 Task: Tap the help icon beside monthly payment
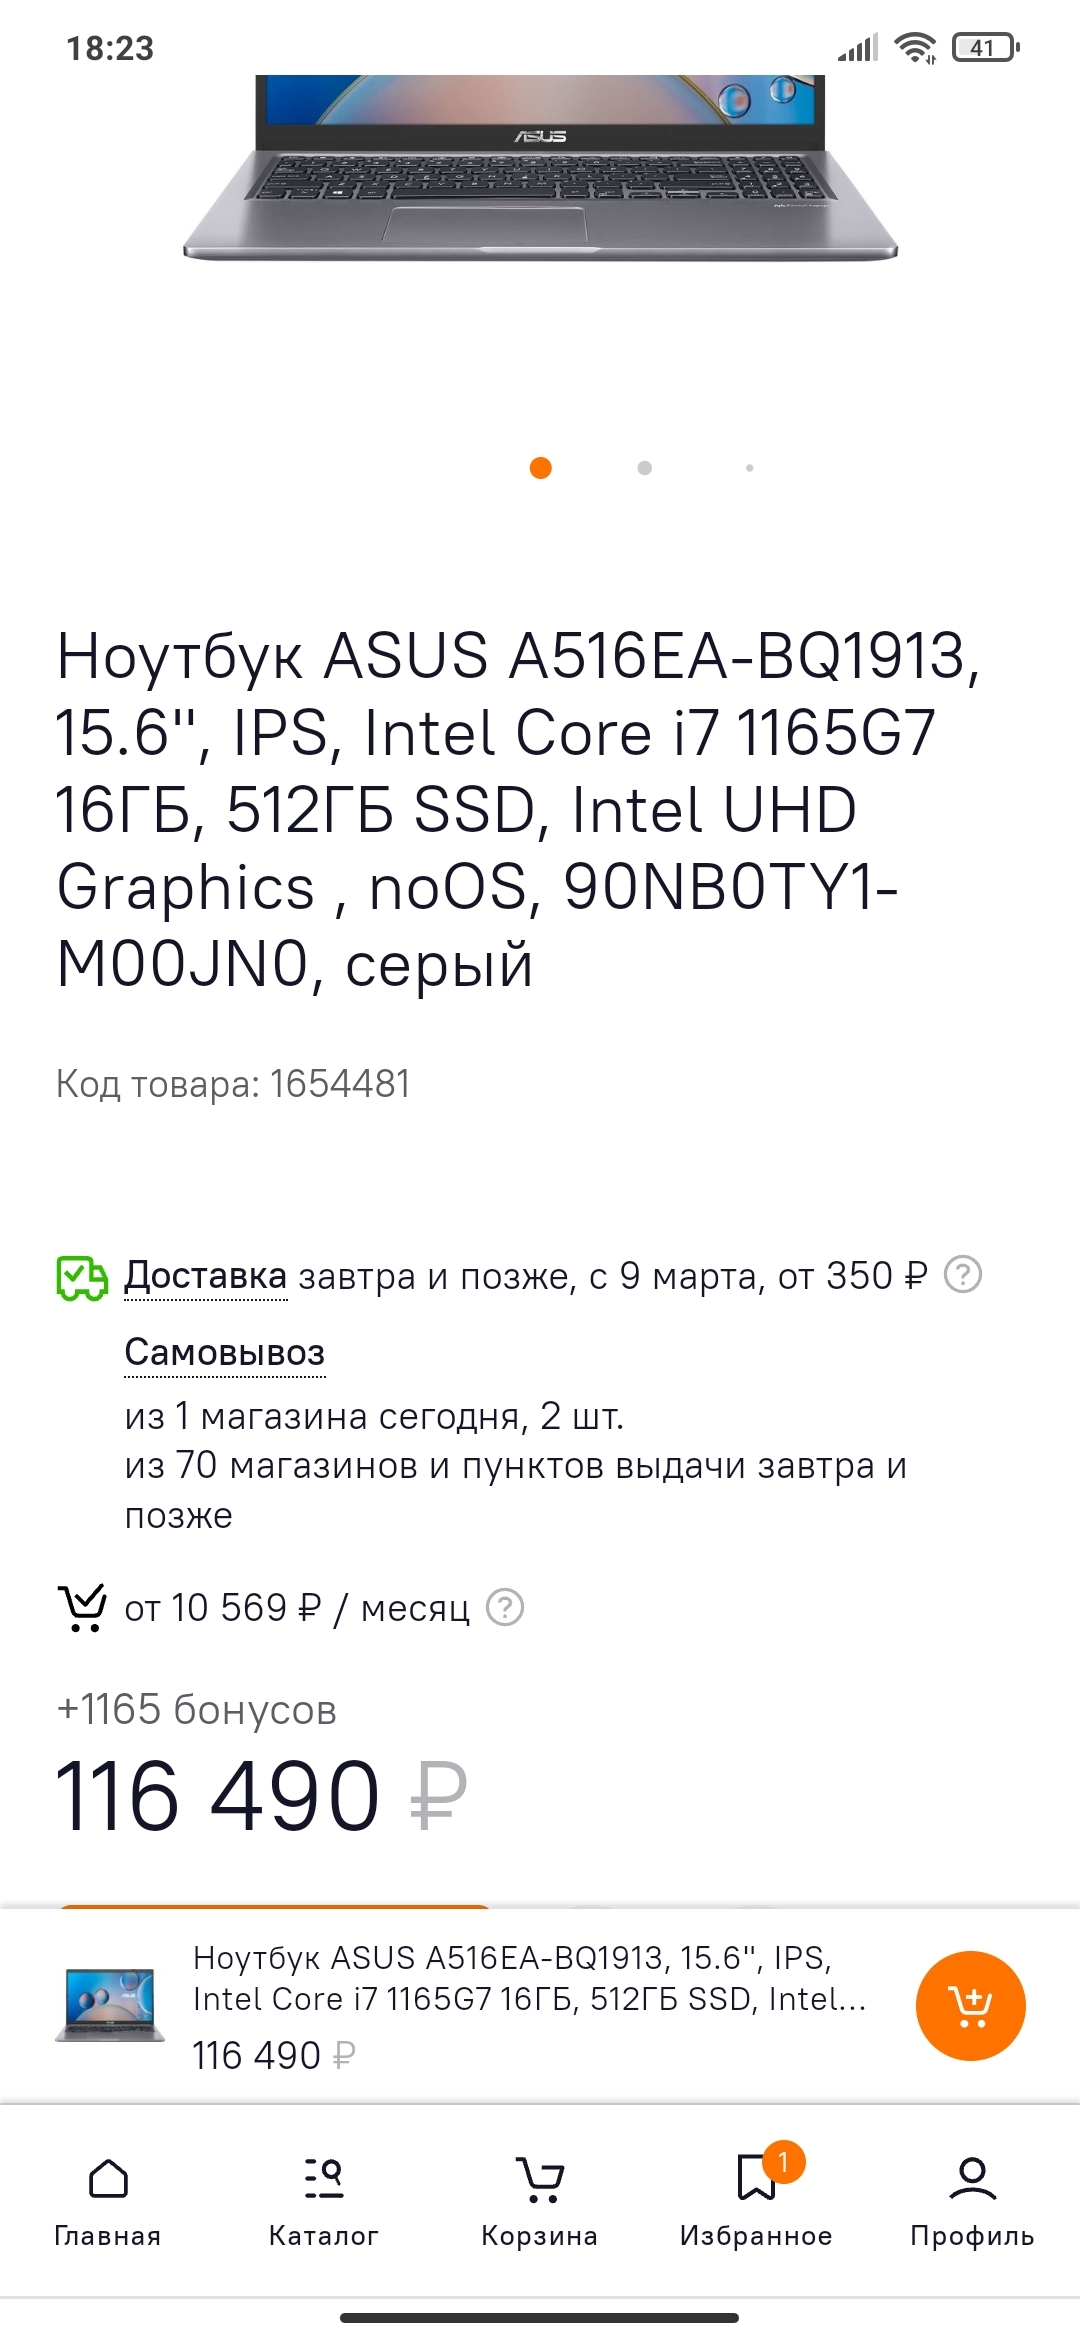[x=505, y=1608]
